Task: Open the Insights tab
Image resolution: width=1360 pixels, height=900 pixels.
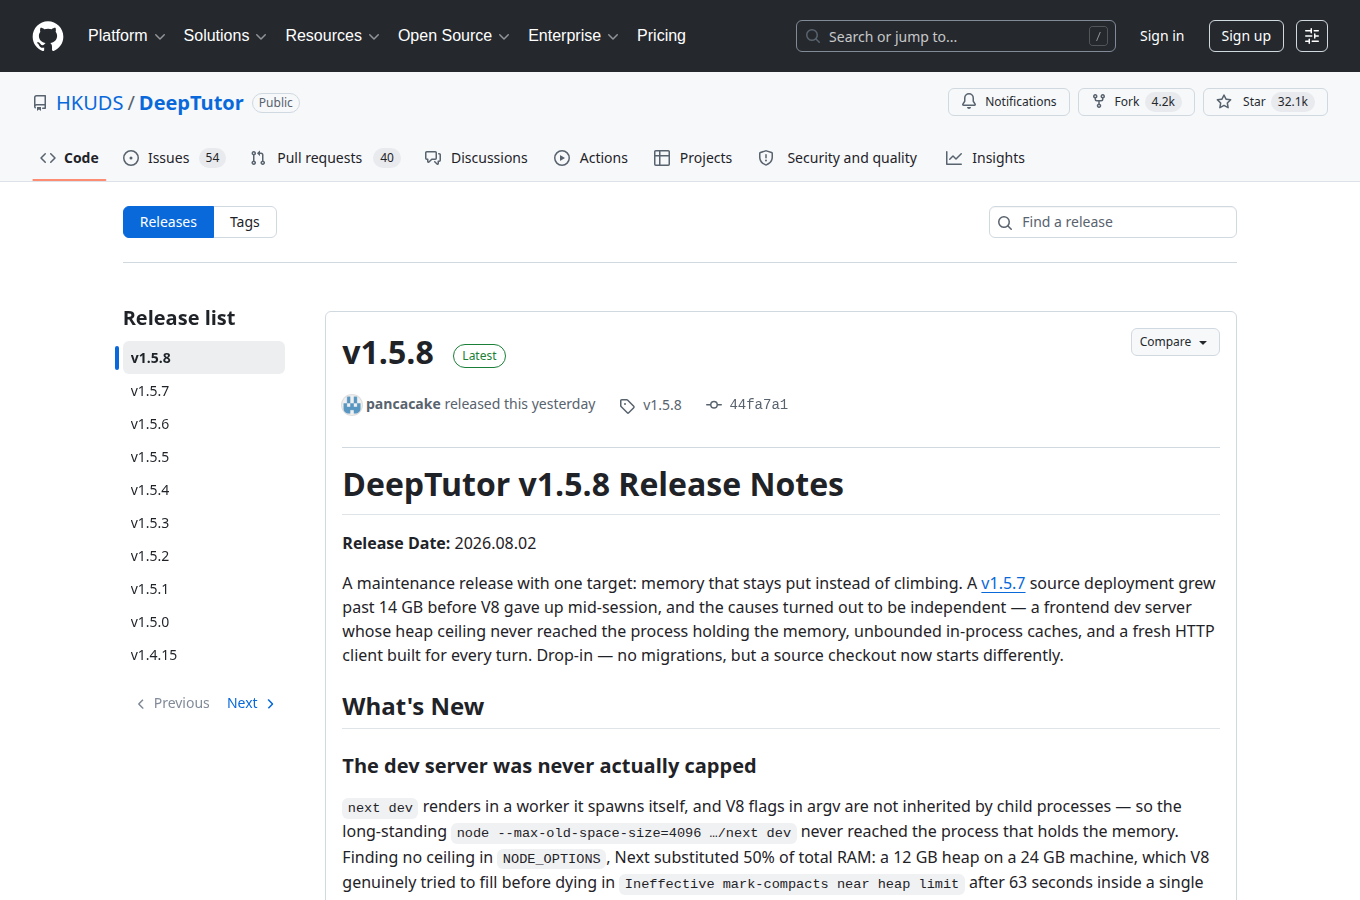Action: (985, 158)
